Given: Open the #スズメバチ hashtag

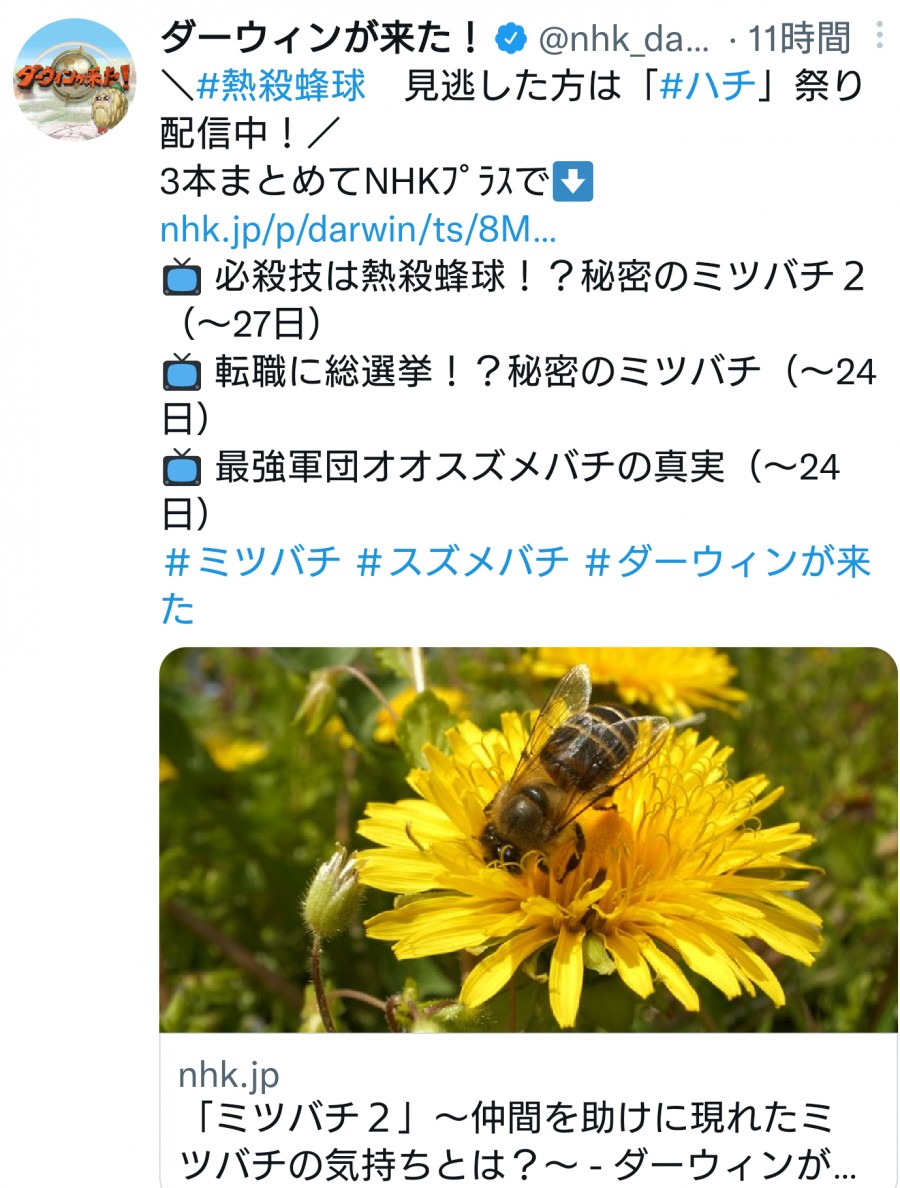Looking at the screenshot, I should 462,561.
